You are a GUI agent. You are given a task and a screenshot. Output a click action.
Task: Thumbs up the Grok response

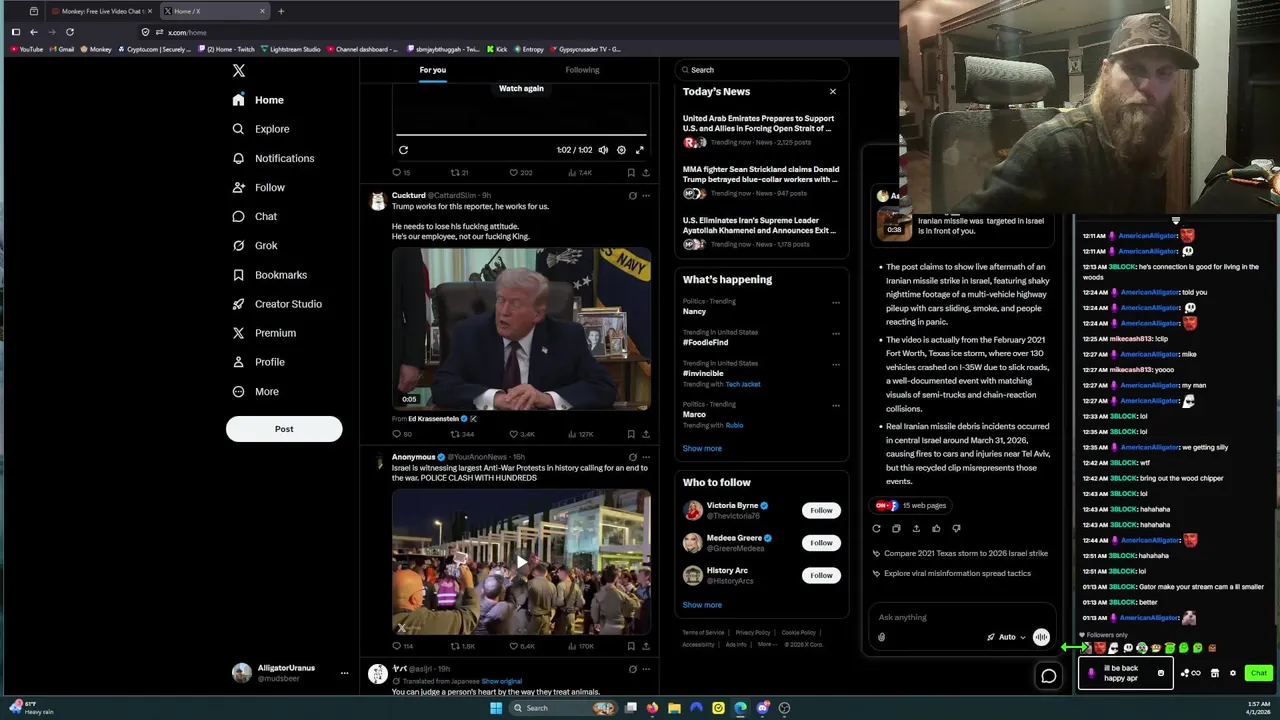pos(936,528)
